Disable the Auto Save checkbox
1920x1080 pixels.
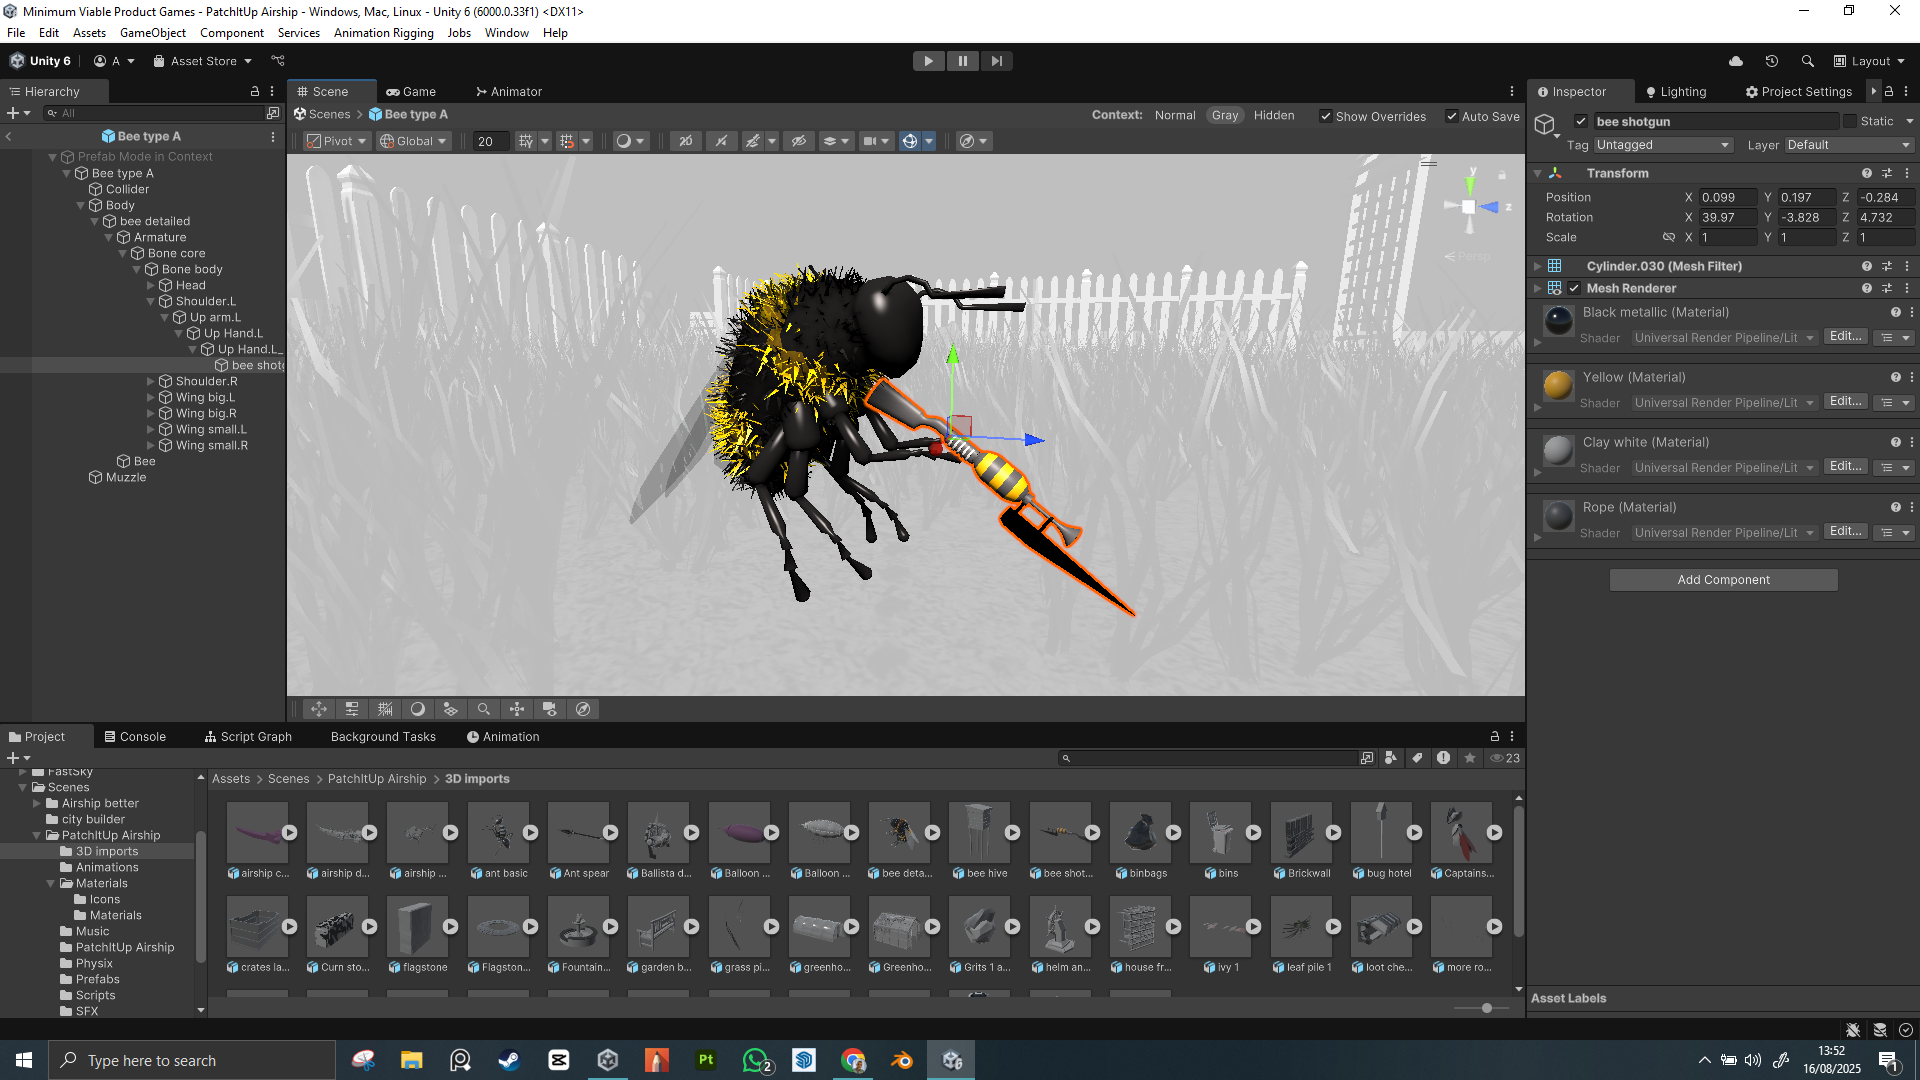pyautogui.click(x=1451, y=116)
